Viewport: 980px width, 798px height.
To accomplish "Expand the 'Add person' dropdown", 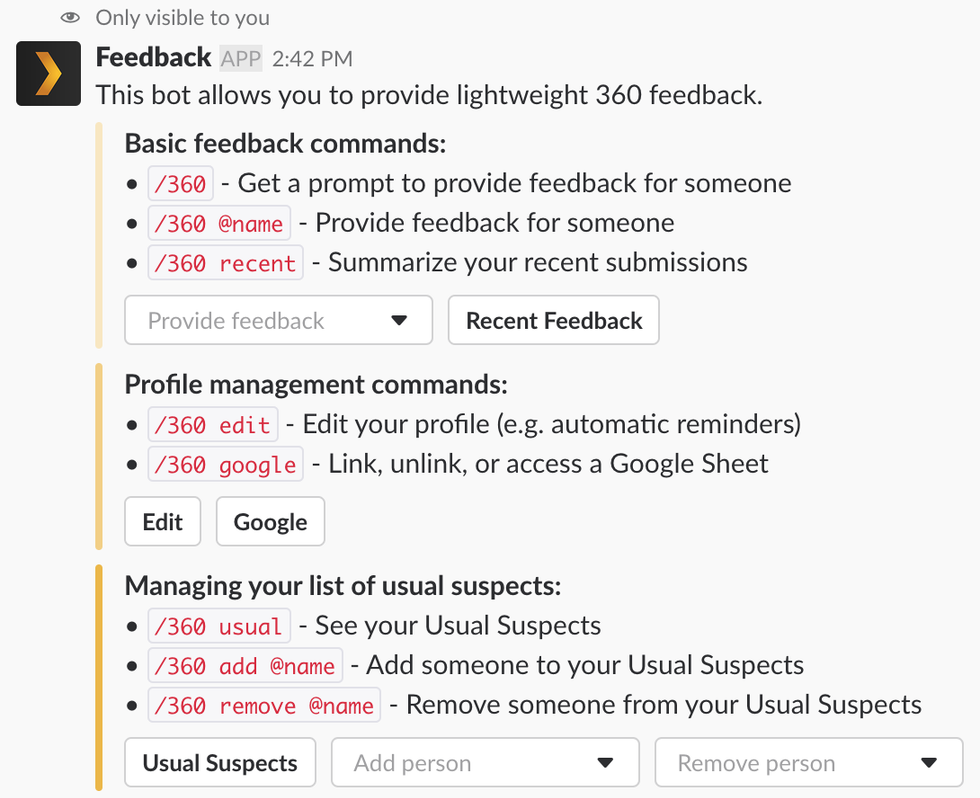I will pos(485,763).
